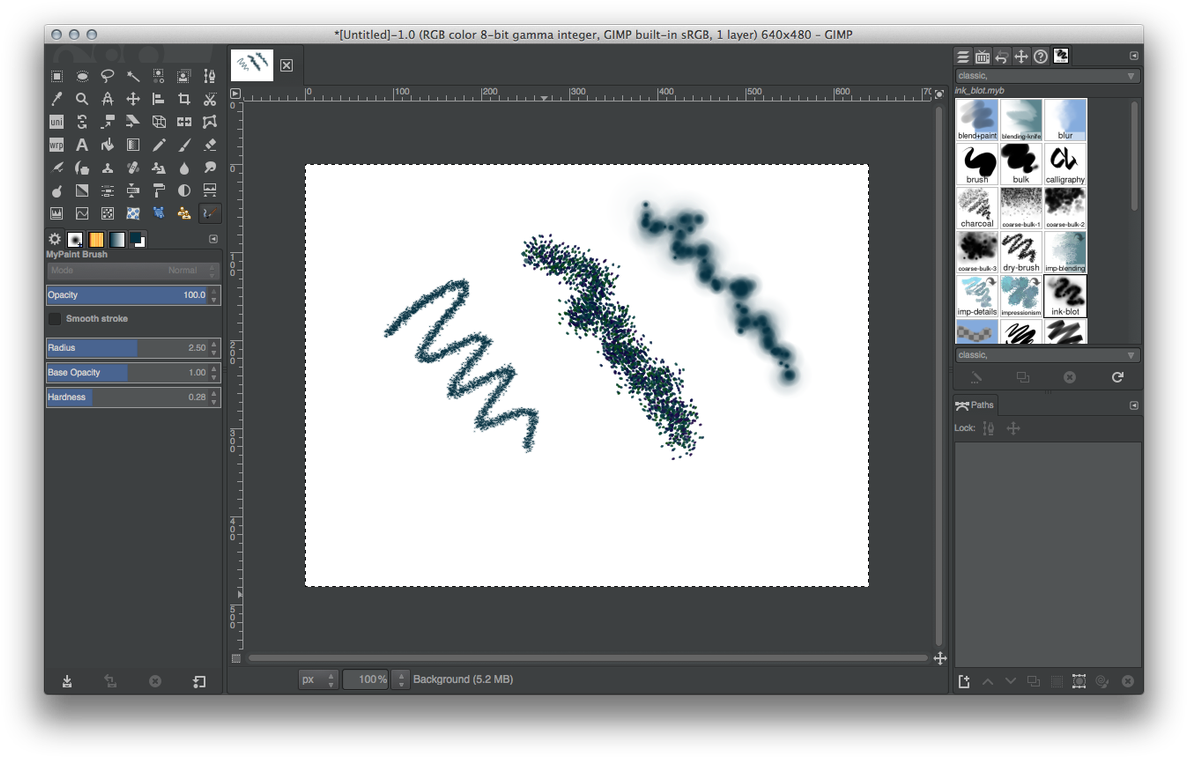Select the Eraser tool
Image resolution: width=1187 pixels, height=757 pixels.
point(208,144)
